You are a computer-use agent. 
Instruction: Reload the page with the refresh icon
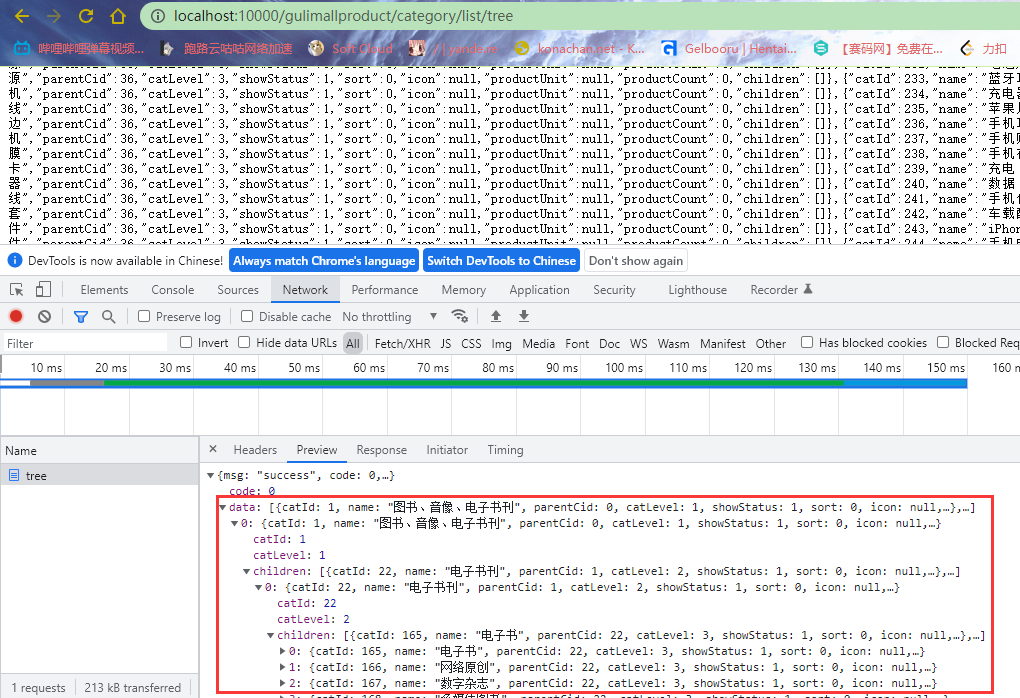click(x=86, y=16)
